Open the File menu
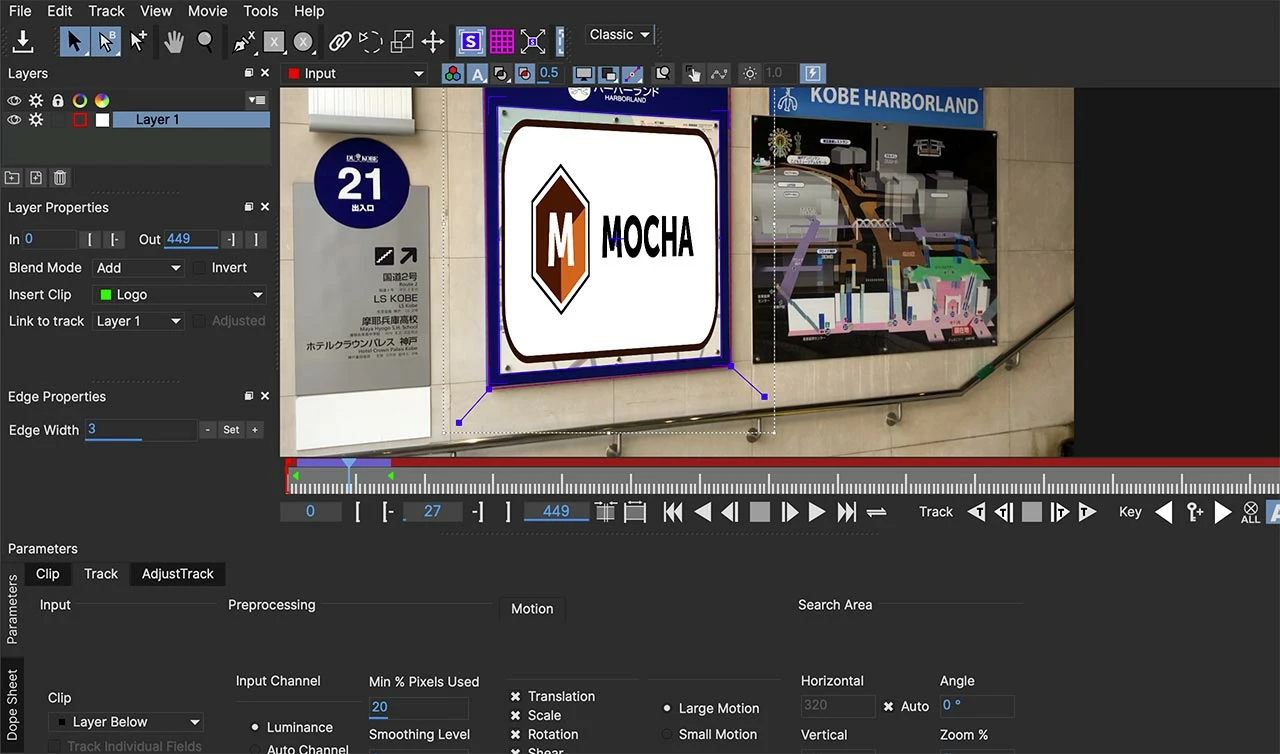 pyautogui.click(x=20, y=11)
